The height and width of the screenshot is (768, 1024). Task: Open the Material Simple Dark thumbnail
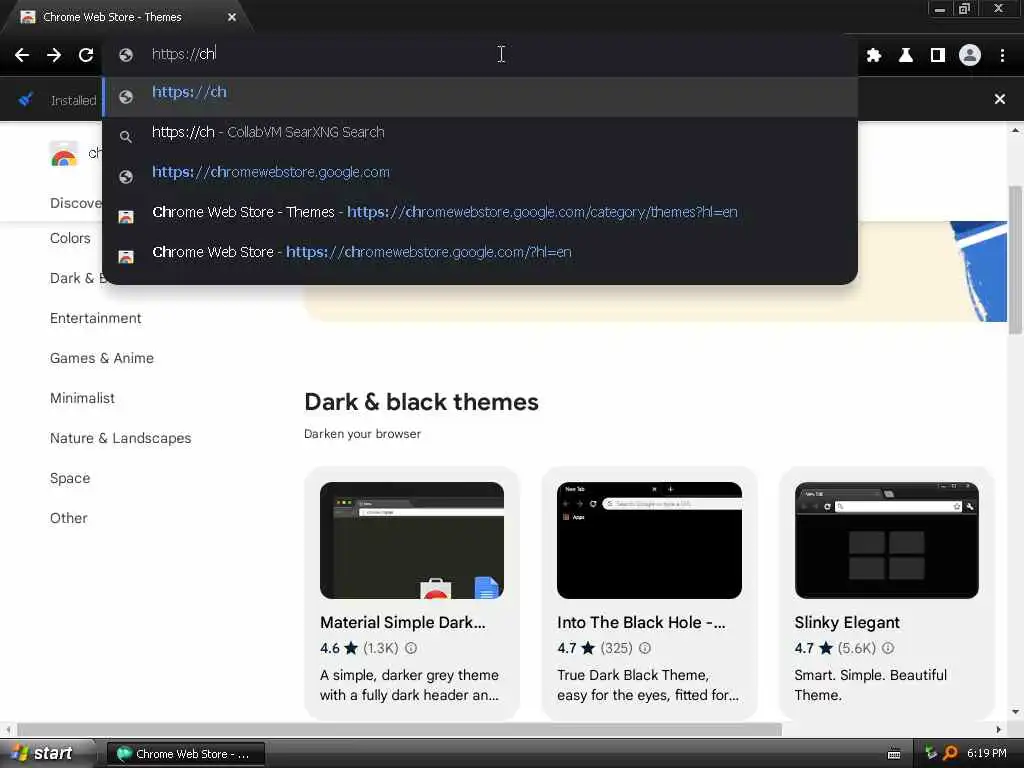pos(412,540)
